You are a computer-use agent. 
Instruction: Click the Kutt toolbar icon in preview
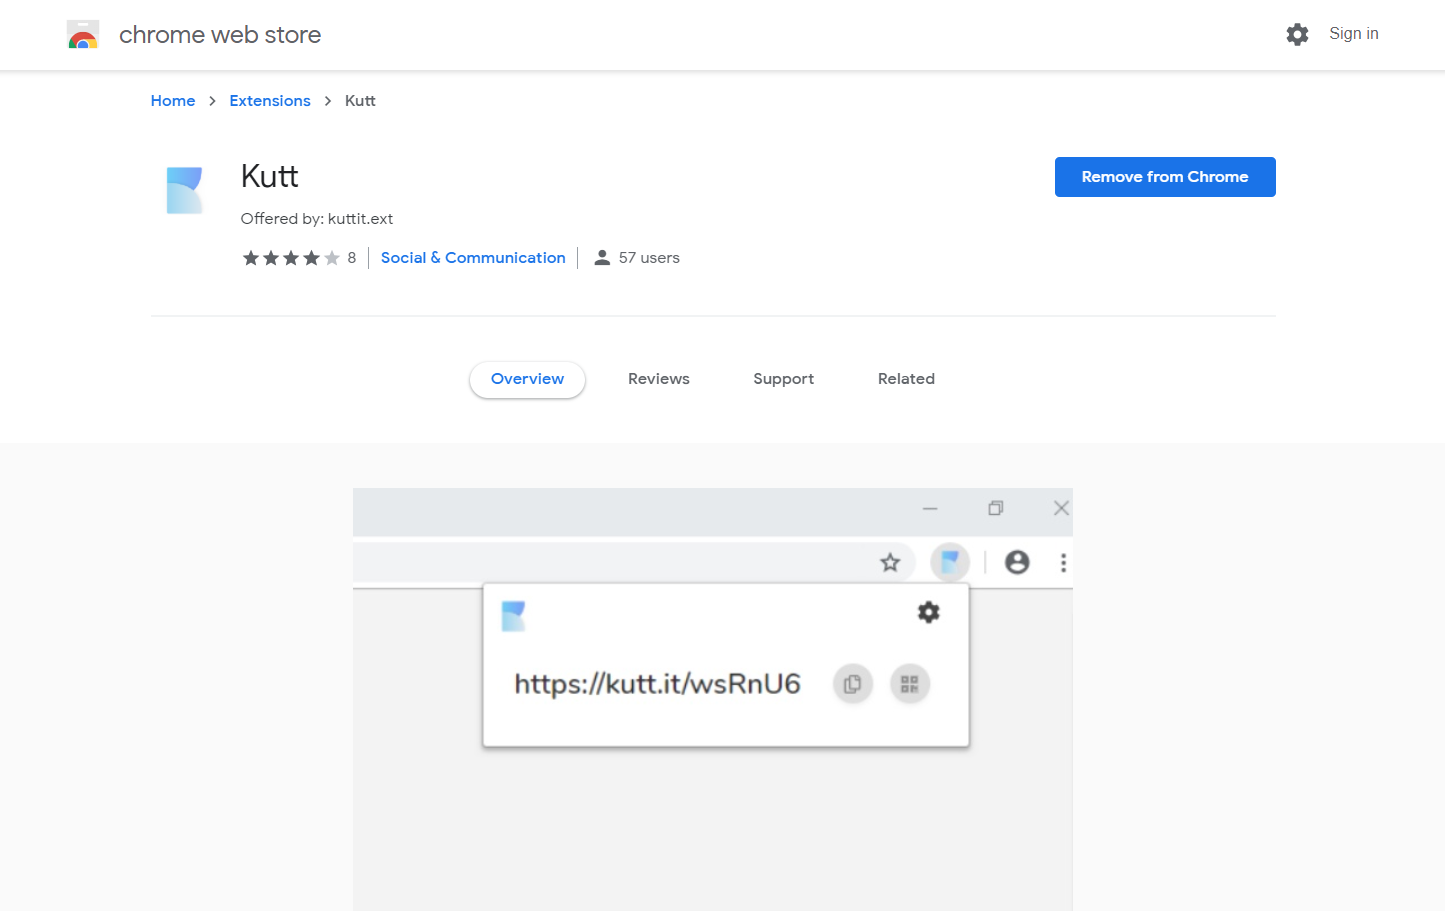tap(950, 562)
